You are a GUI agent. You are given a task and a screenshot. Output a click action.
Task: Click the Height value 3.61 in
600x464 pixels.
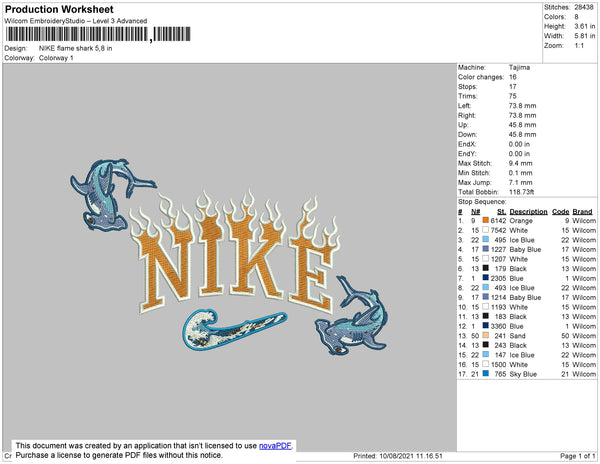tap(584, 26)
